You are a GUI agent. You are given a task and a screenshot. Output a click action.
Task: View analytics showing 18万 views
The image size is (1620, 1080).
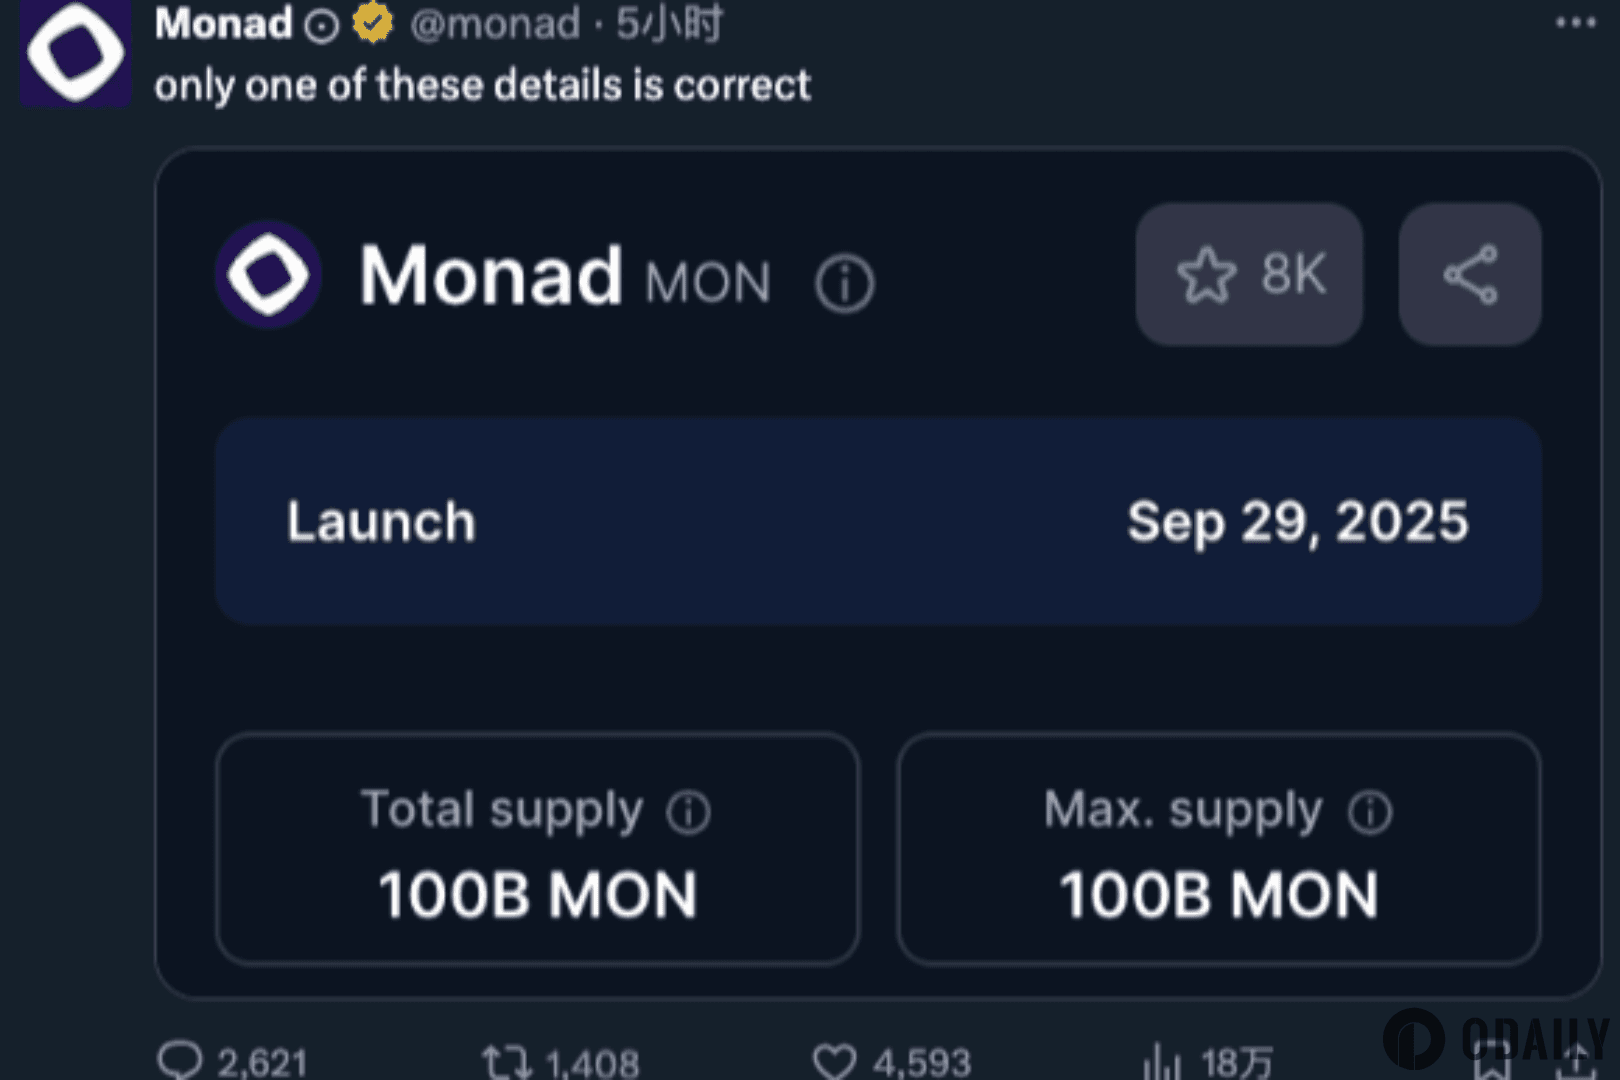click(x=1161, y=1061)
